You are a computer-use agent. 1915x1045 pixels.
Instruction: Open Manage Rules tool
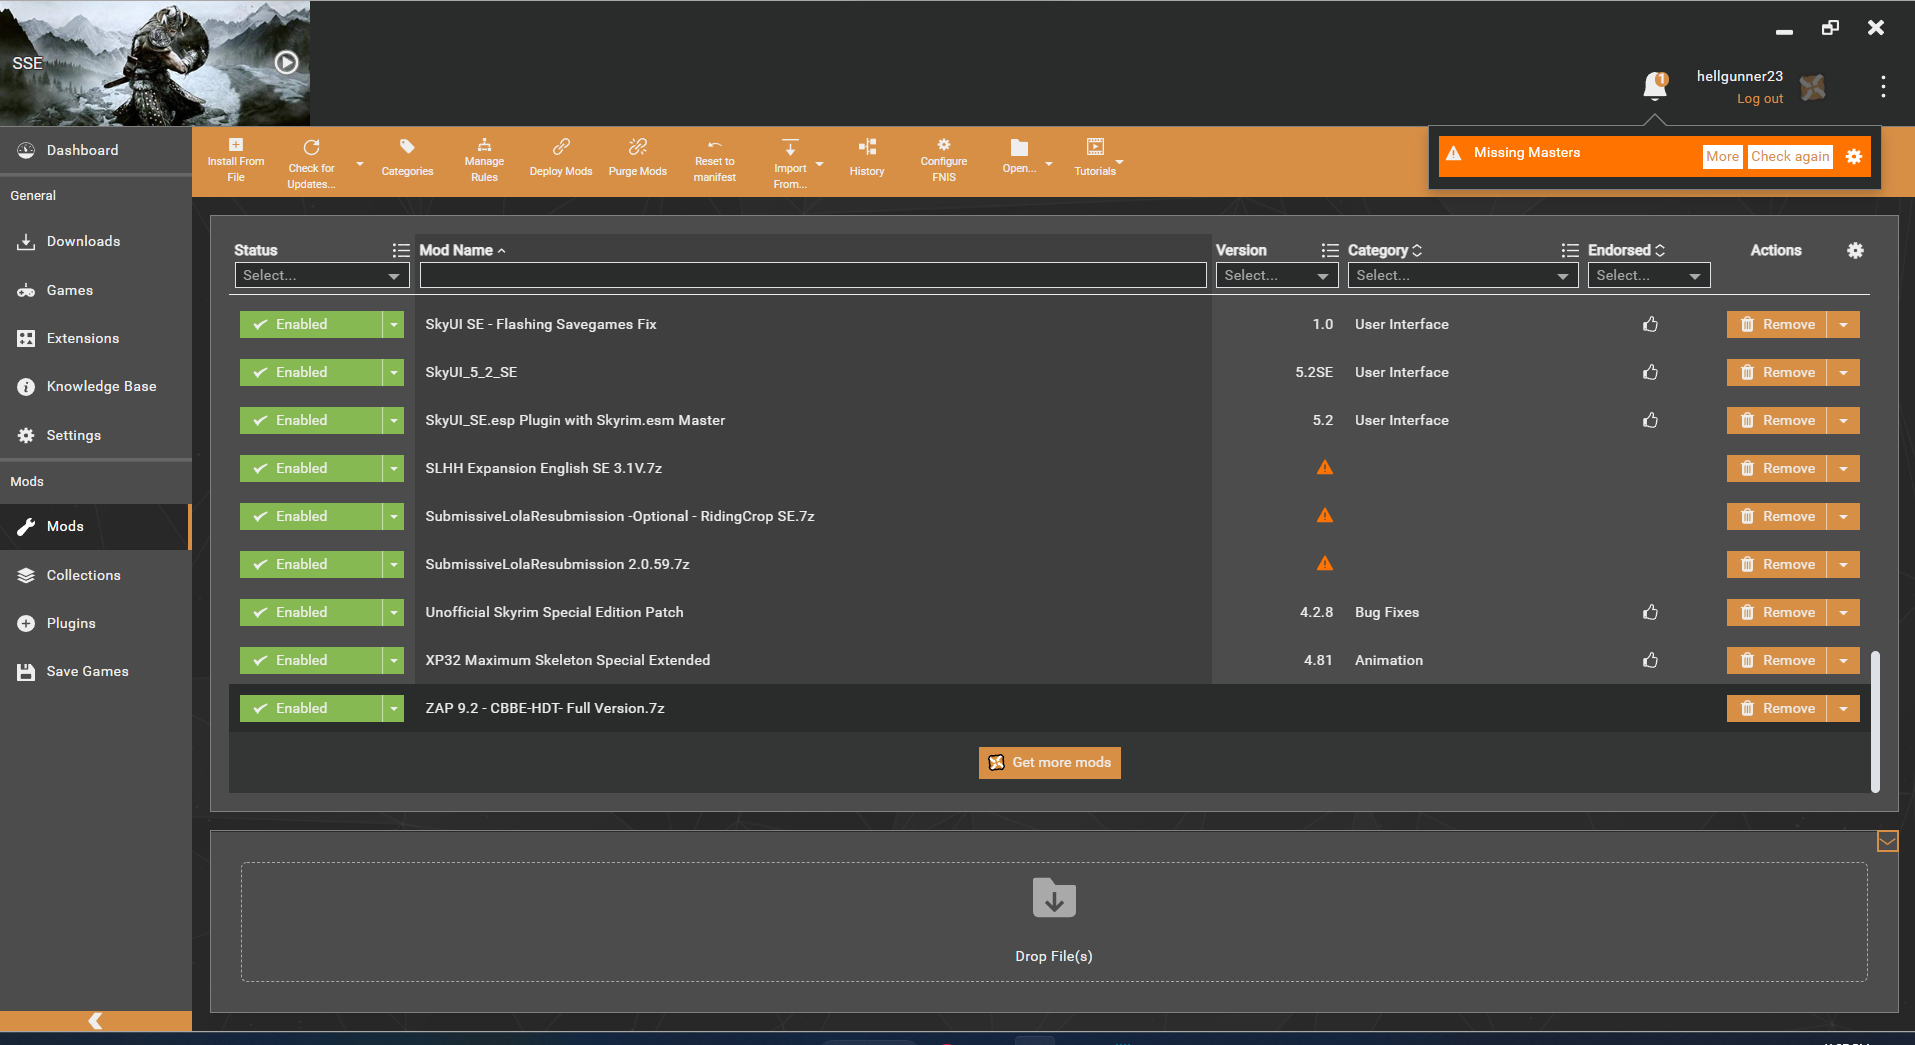coord(484,160)
